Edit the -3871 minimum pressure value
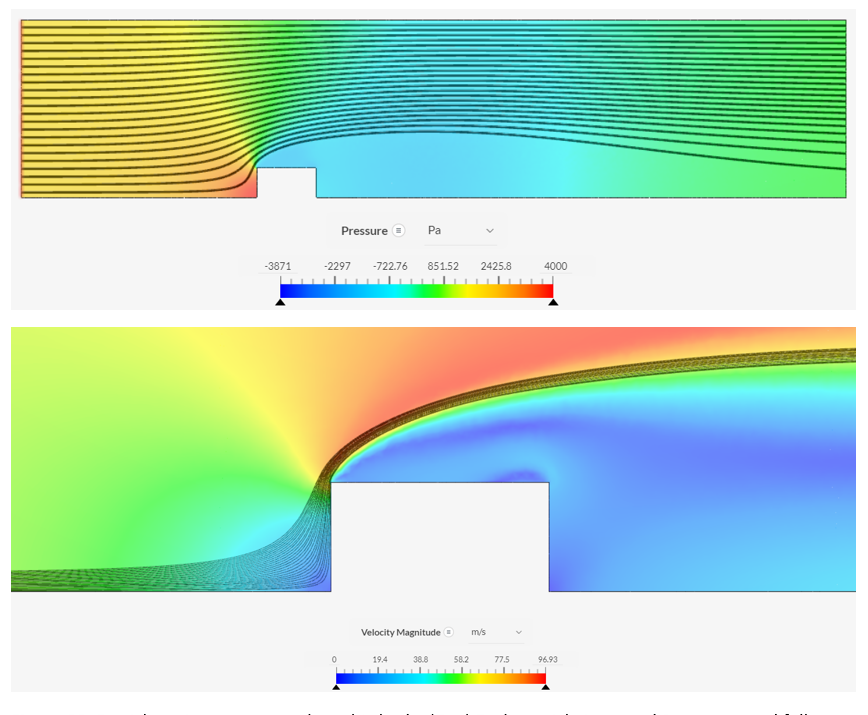 277,266
